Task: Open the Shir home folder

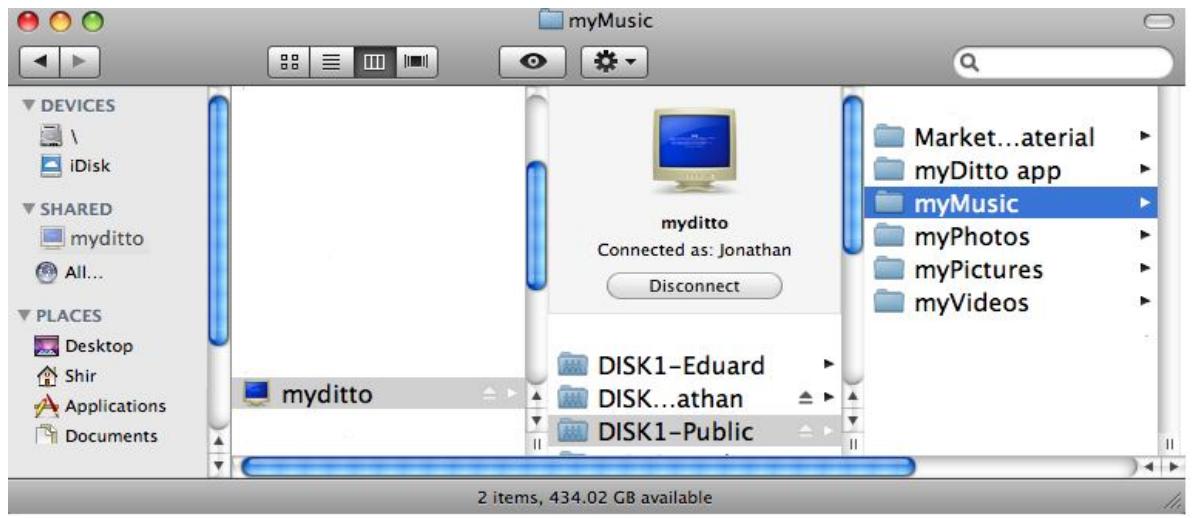Action: (x=66, y=376)
